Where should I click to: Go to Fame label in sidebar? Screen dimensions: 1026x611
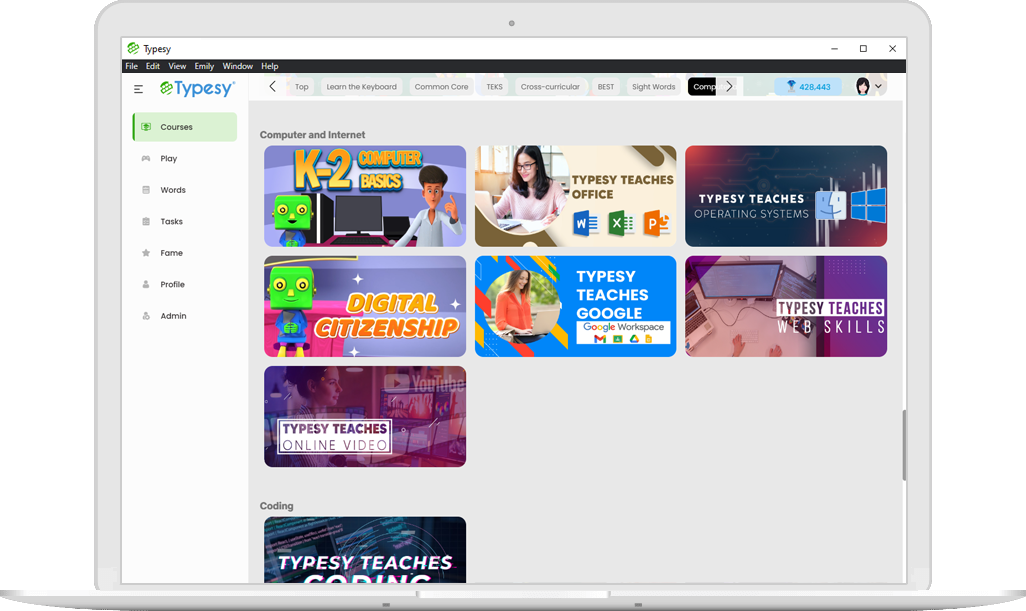(x=171, y=253)
